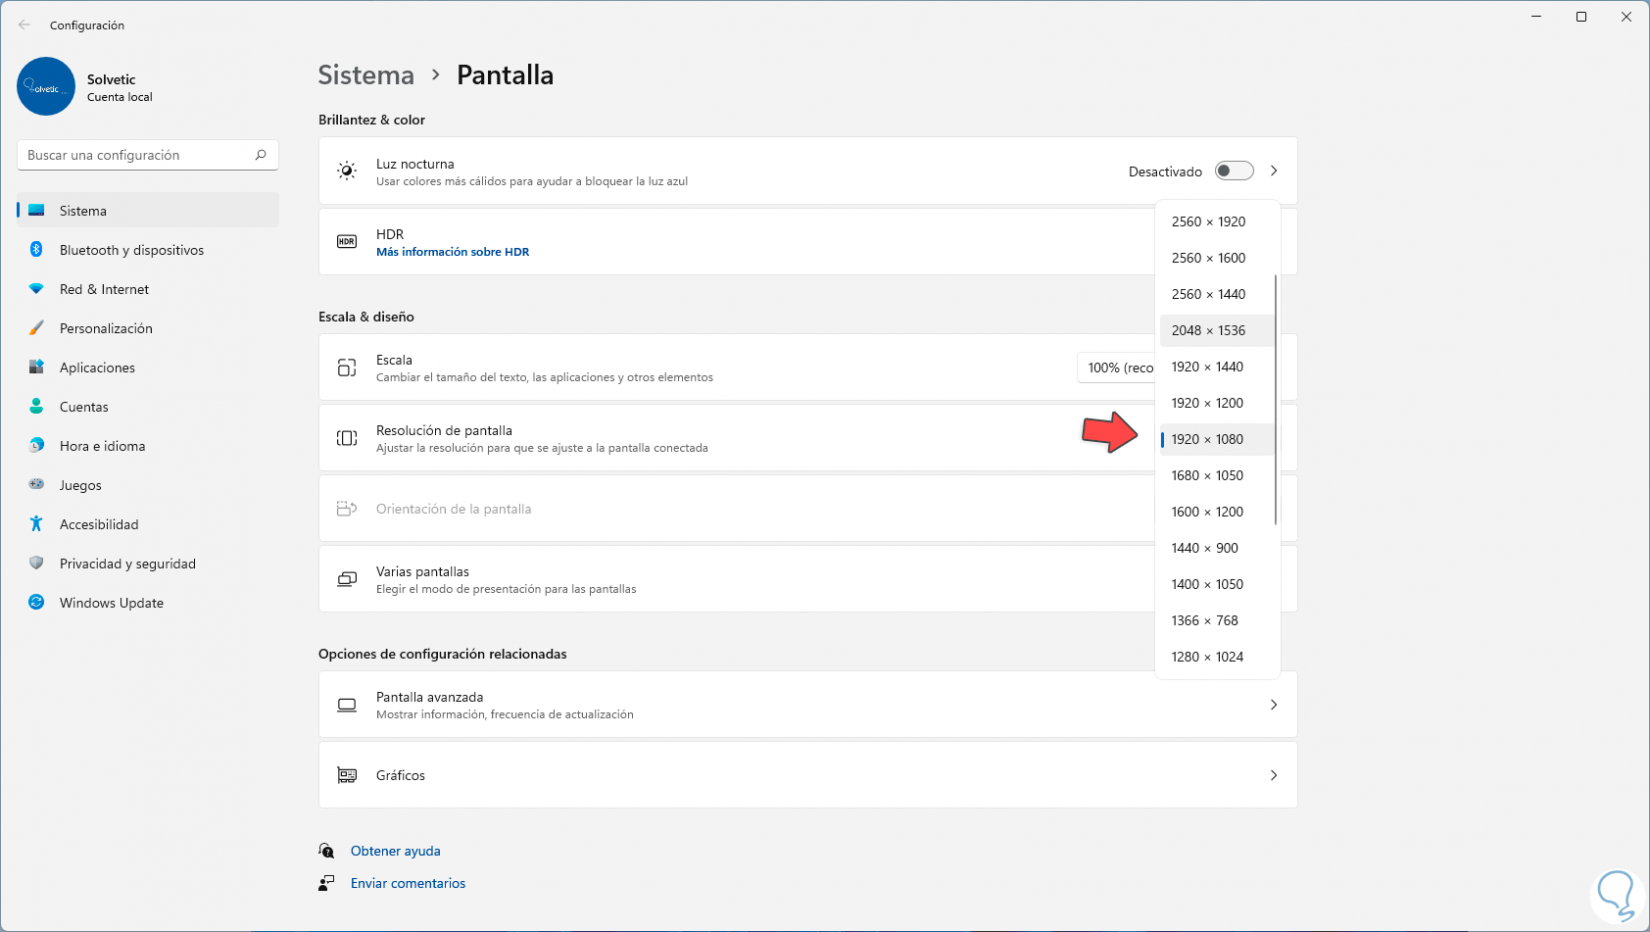Click the back arrow in title bar
This screenshot has width=1650, height=932.
point(25,25)
